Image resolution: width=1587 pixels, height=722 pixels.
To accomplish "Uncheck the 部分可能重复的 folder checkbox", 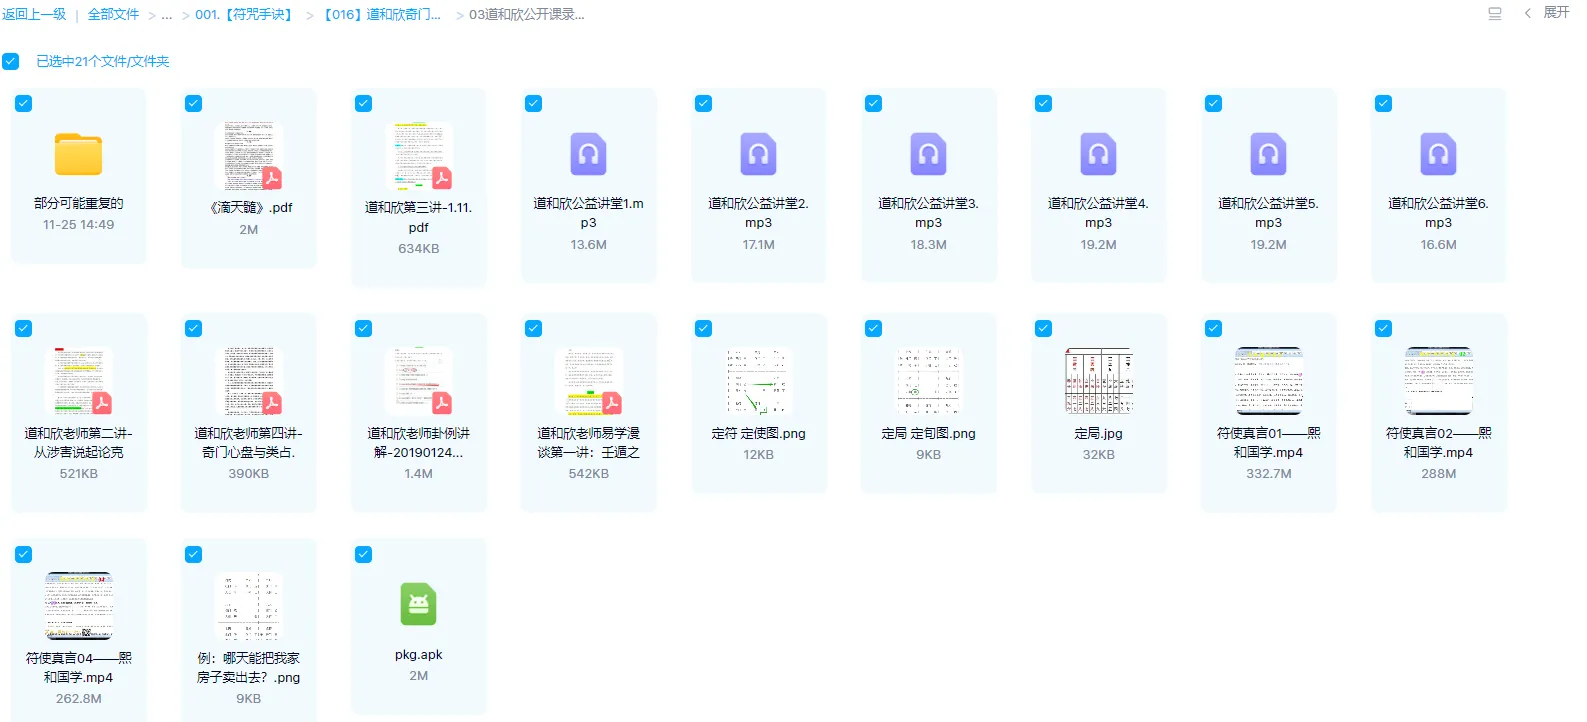I will [24, 104].
